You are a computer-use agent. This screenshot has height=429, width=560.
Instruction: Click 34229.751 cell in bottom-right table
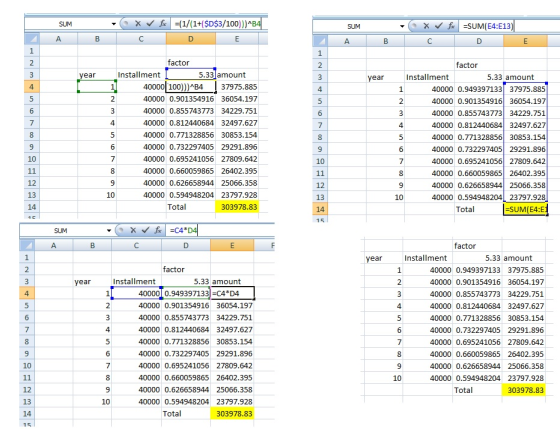pos(524,294)
